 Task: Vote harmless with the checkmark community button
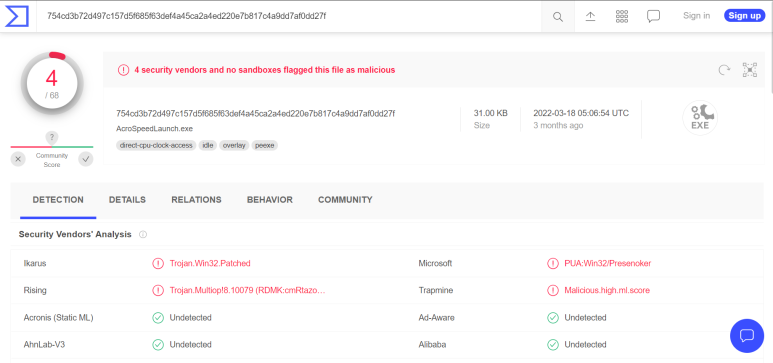[86, 159]
